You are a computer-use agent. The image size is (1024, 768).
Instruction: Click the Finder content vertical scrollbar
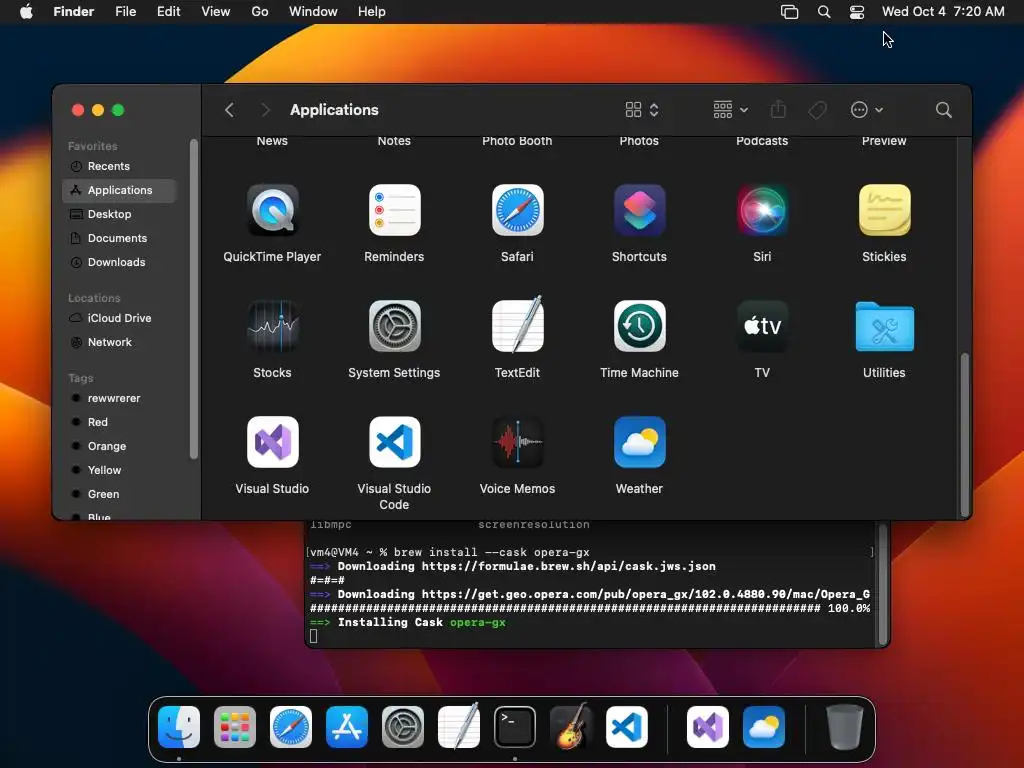click(964, 434)
